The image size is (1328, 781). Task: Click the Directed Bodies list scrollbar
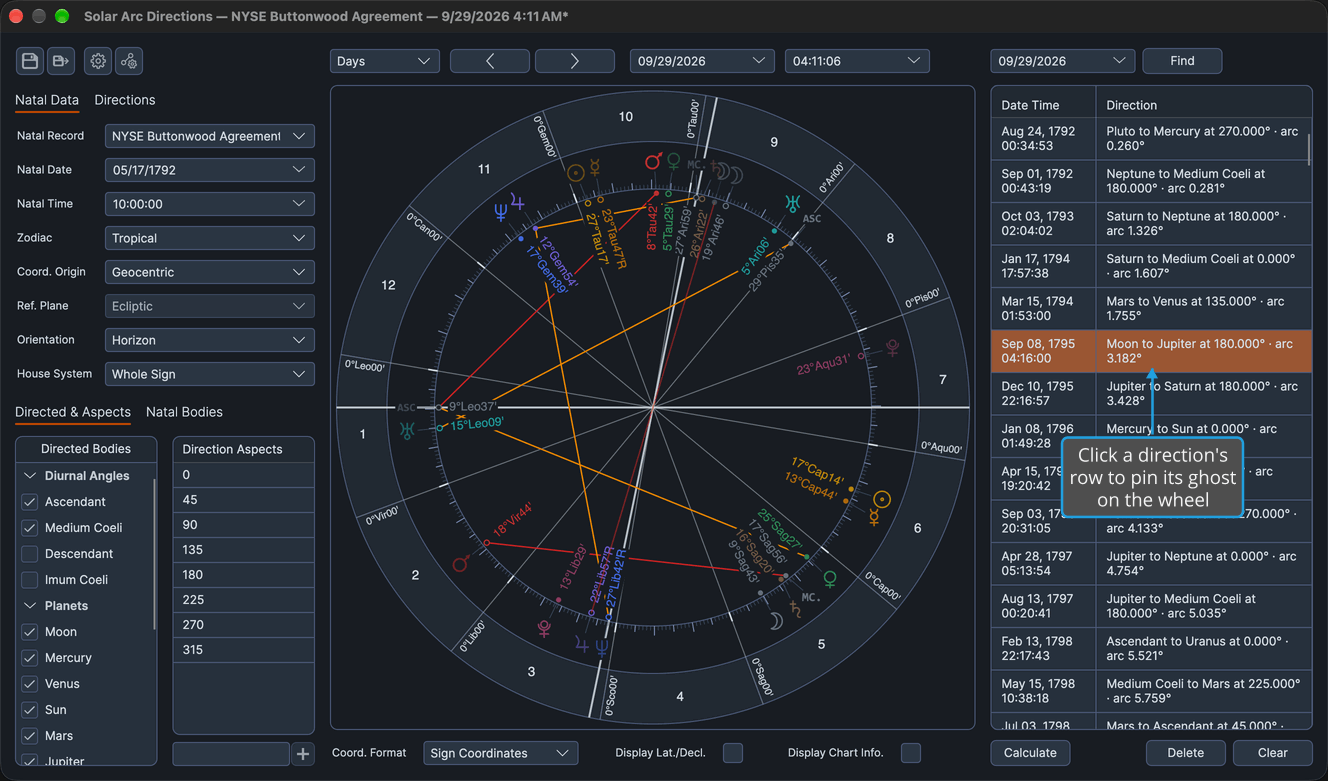154,555
